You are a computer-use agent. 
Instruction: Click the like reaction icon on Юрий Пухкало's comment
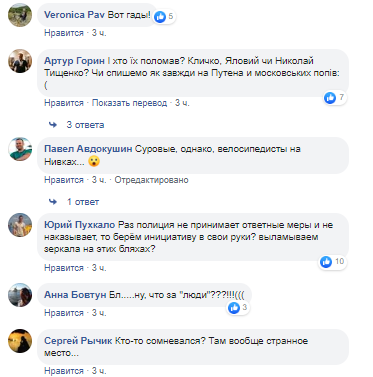pos(326,262)
